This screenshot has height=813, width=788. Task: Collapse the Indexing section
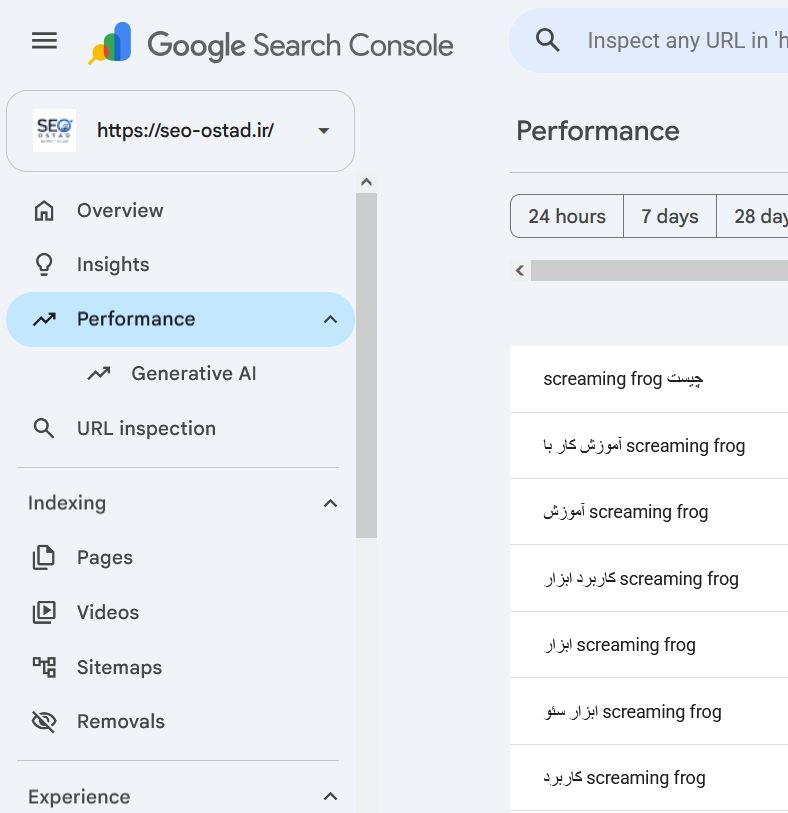click(330, 503)
